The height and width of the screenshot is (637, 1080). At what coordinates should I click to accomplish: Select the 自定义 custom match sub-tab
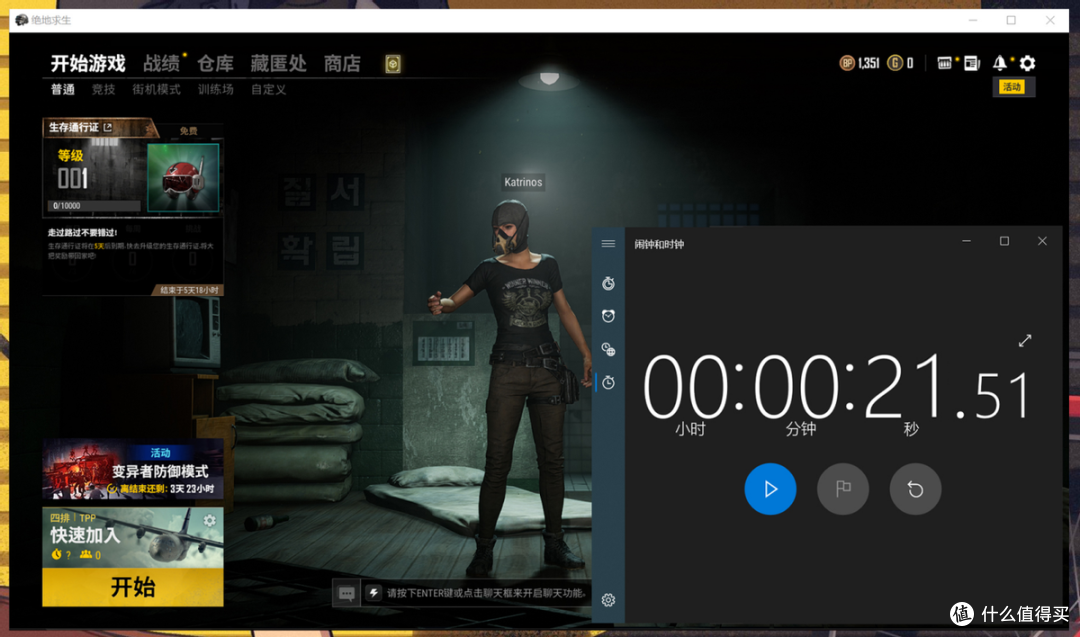tap(269, 90)
